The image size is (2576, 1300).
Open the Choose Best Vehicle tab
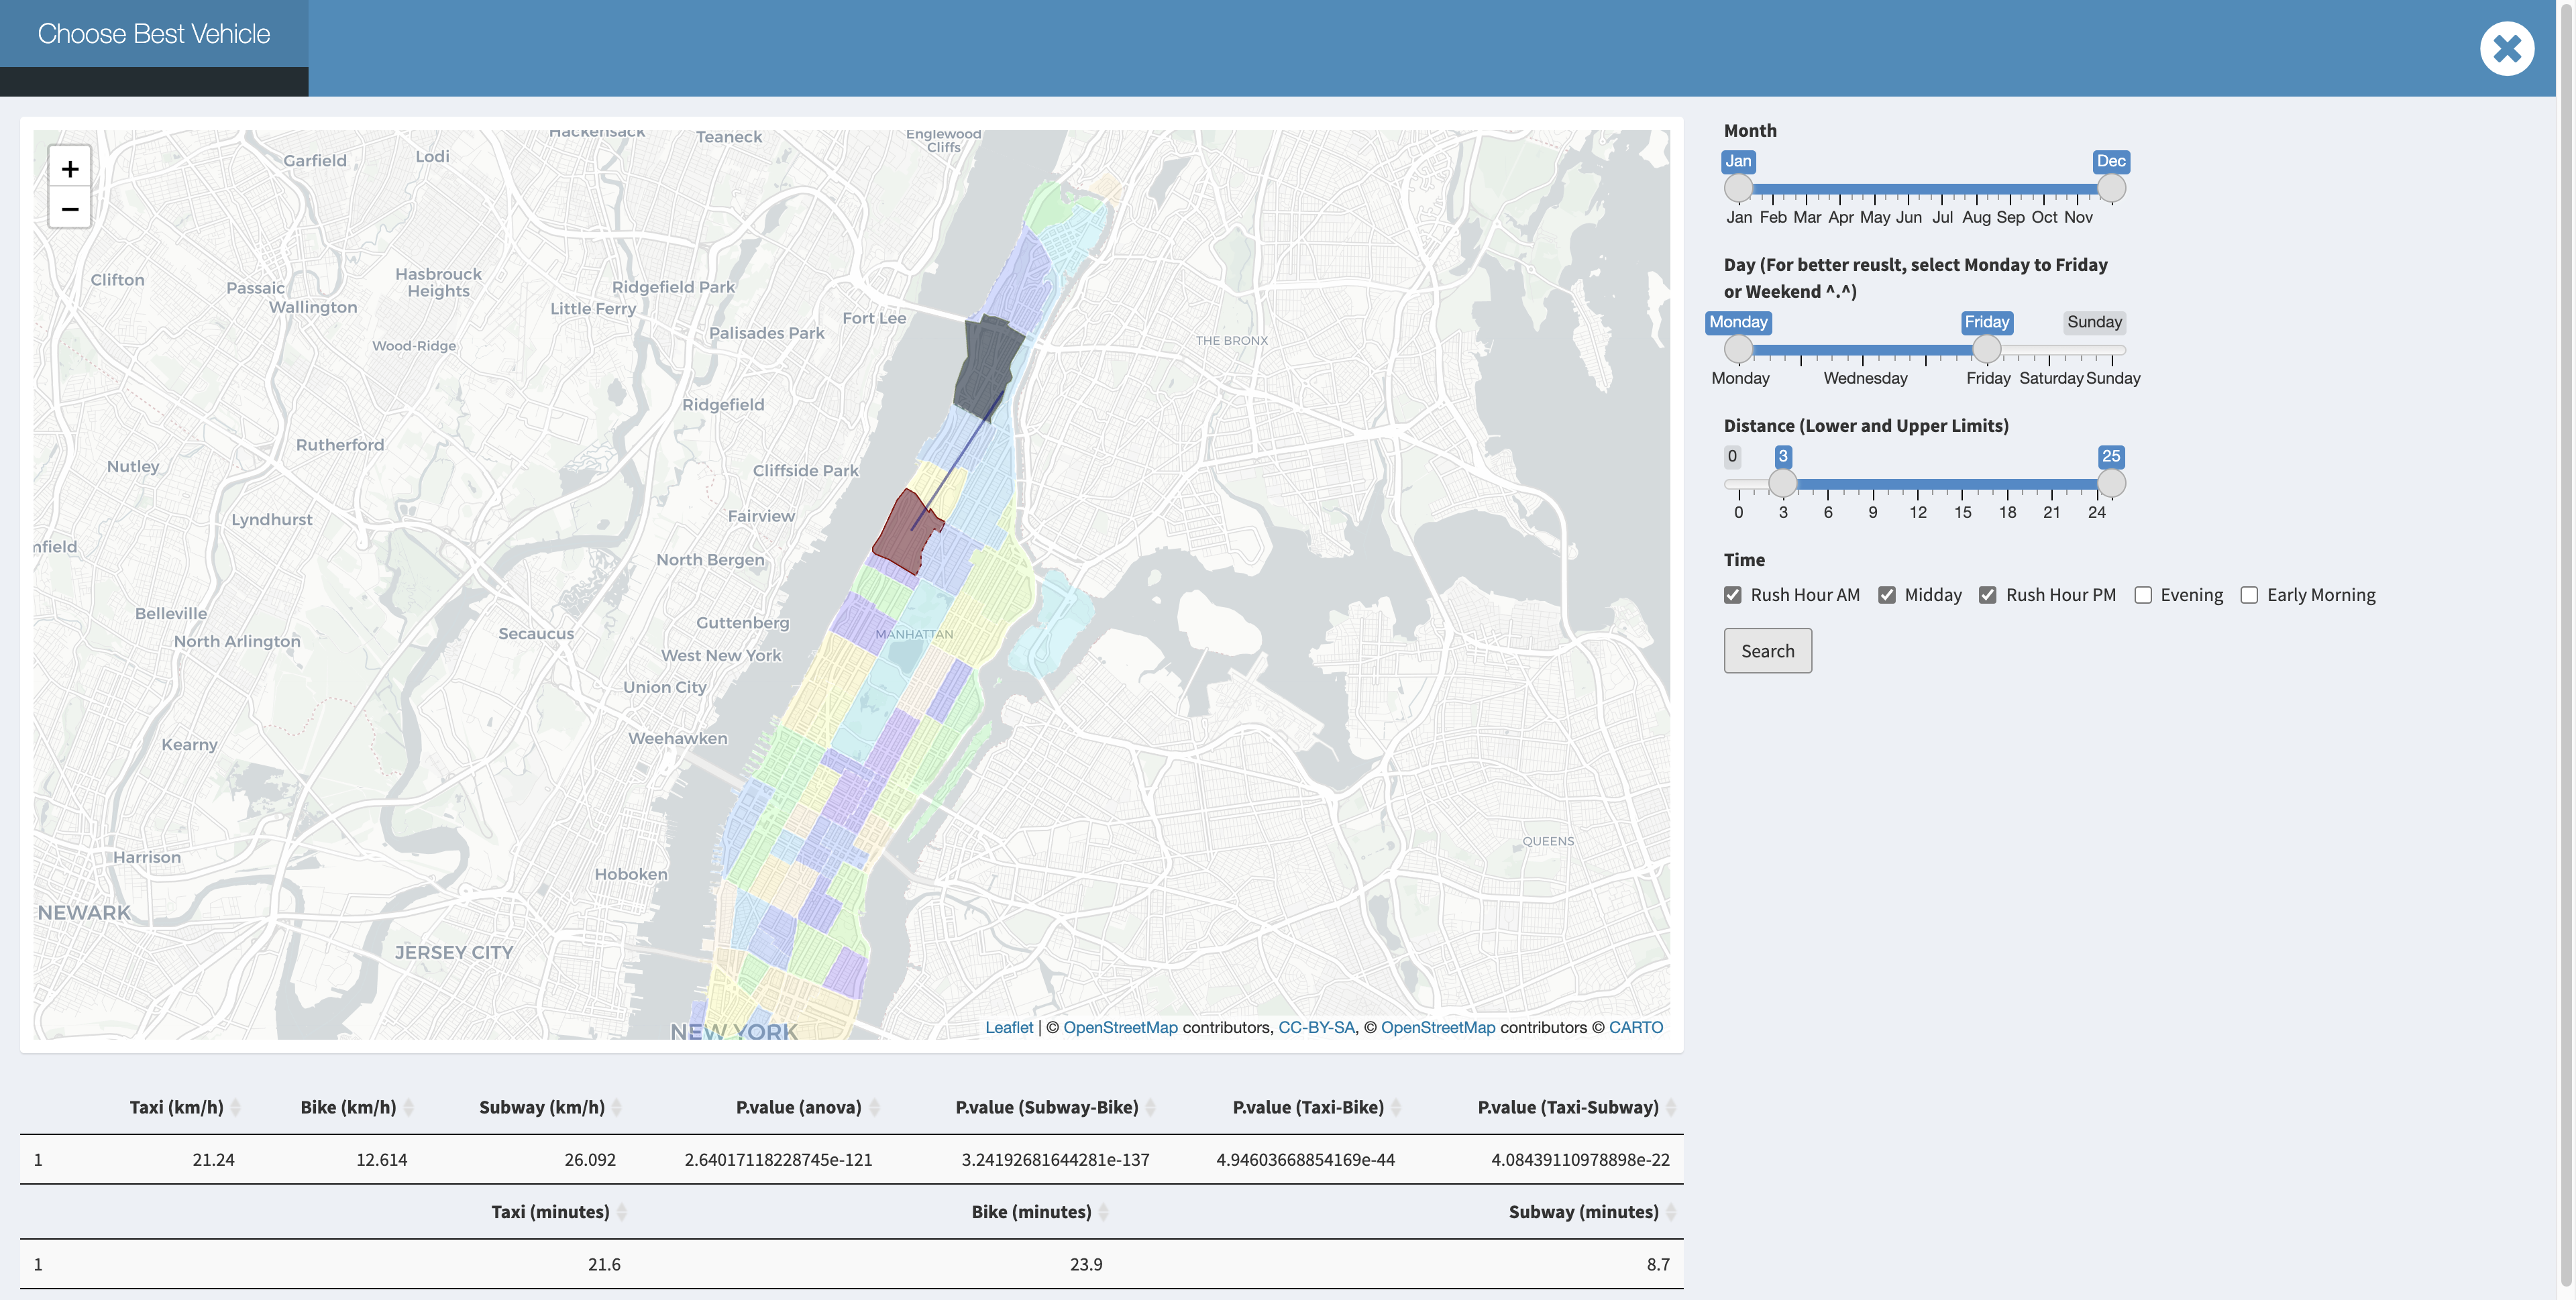pos(154,34)
